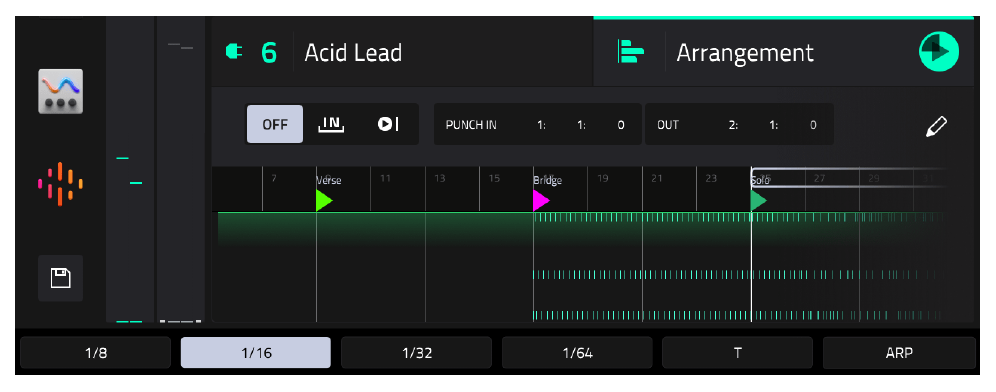996x392 pixels.
Task: Select track number 6
Action: pyautogui.click(x=269, y=53)
